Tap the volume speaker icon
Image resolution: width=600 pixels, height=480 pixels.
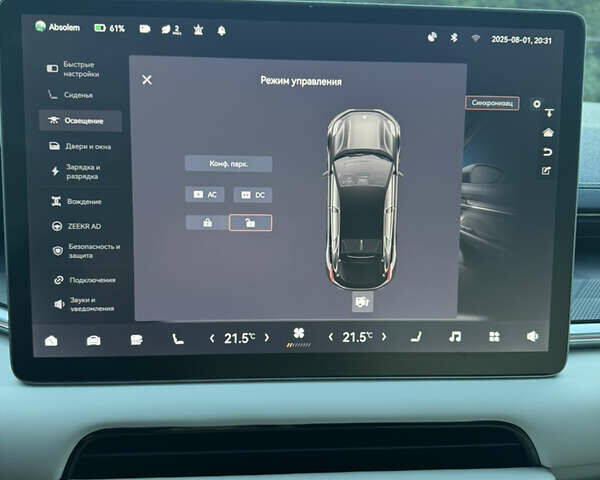[x=532, y=337]
